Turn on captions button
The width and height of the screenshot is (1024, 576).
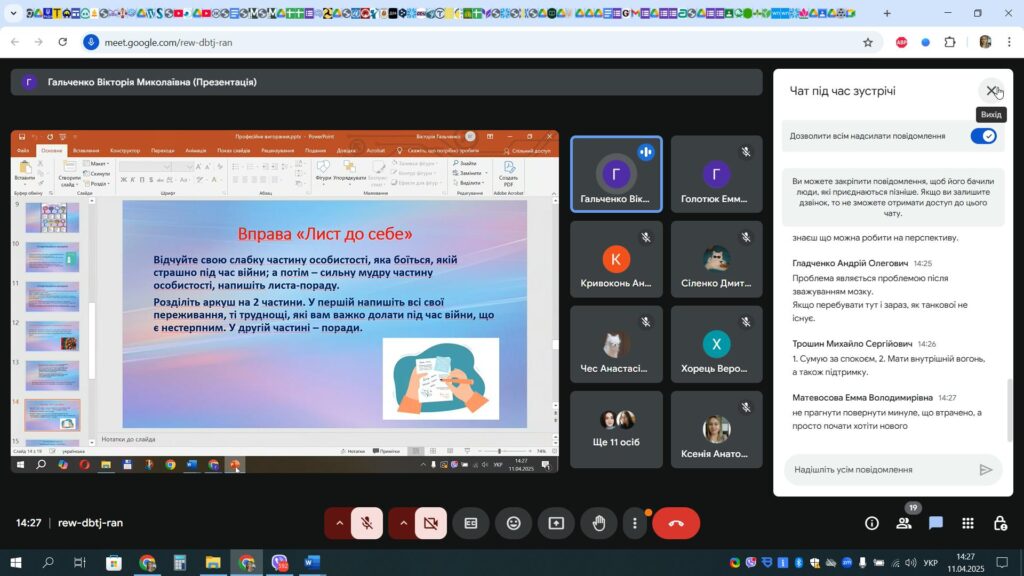(471, 523)
